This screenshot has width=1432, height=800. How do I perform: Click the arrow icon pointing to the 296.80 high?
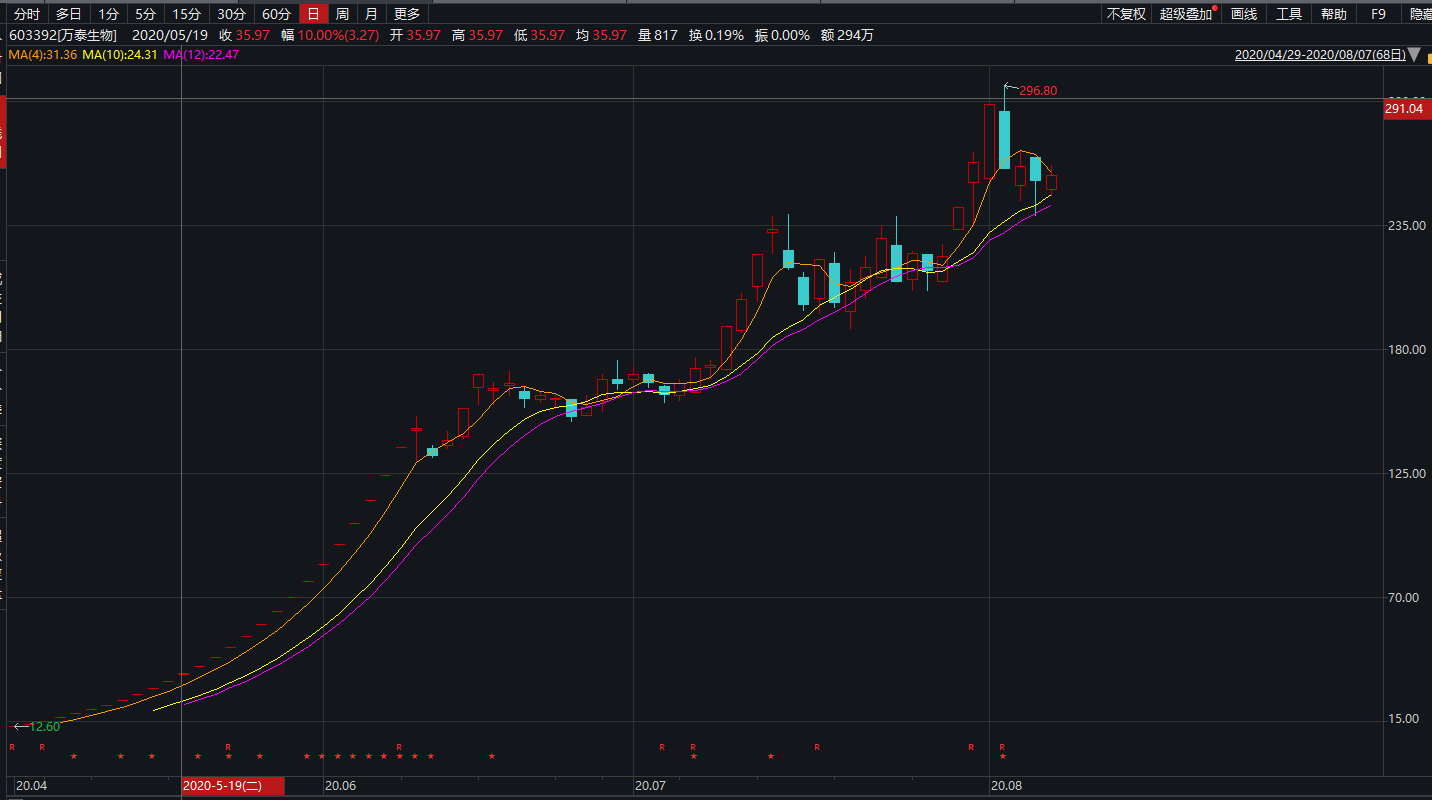tap(1010, 88)
